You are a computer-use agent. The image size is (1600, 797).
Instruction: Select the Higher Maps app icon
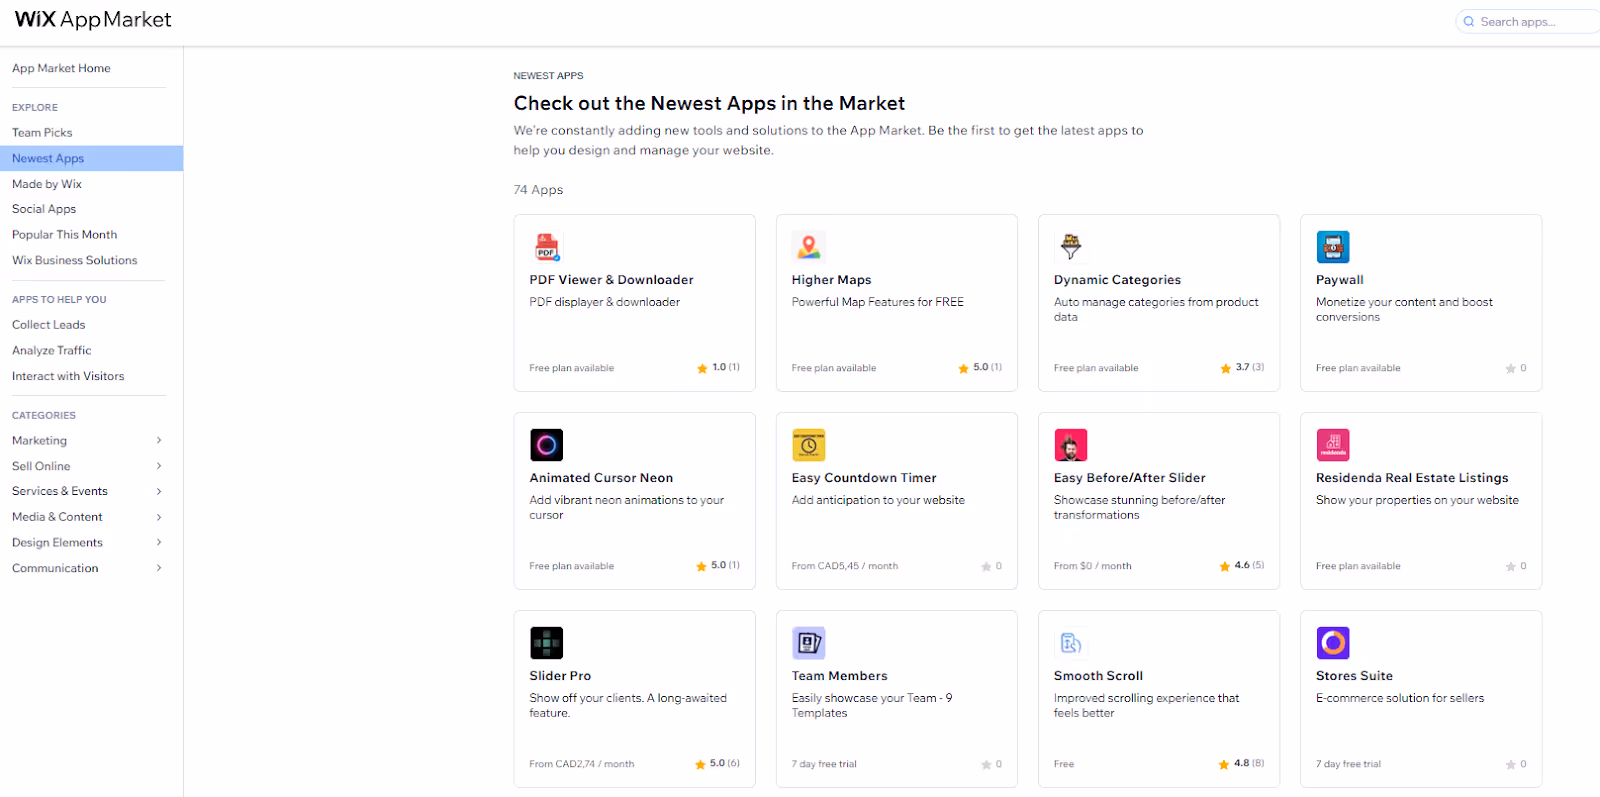tap(808, 246)
